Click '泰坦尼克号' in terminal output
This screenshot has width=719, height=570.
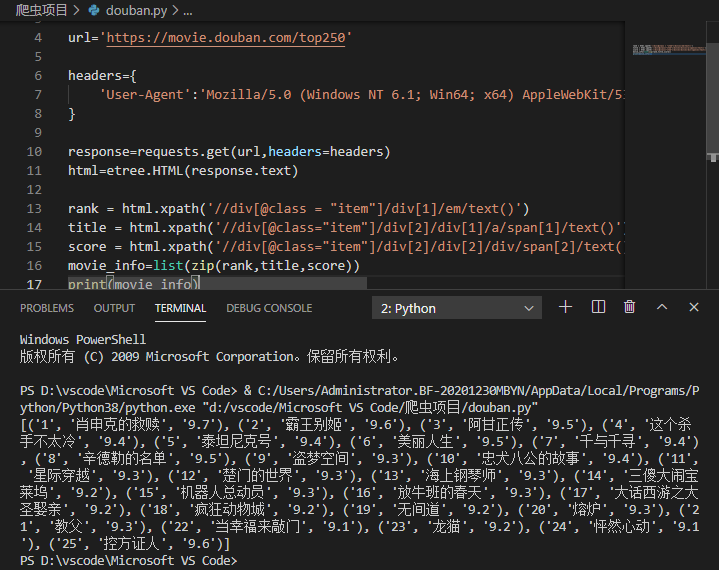pos(237,442)
